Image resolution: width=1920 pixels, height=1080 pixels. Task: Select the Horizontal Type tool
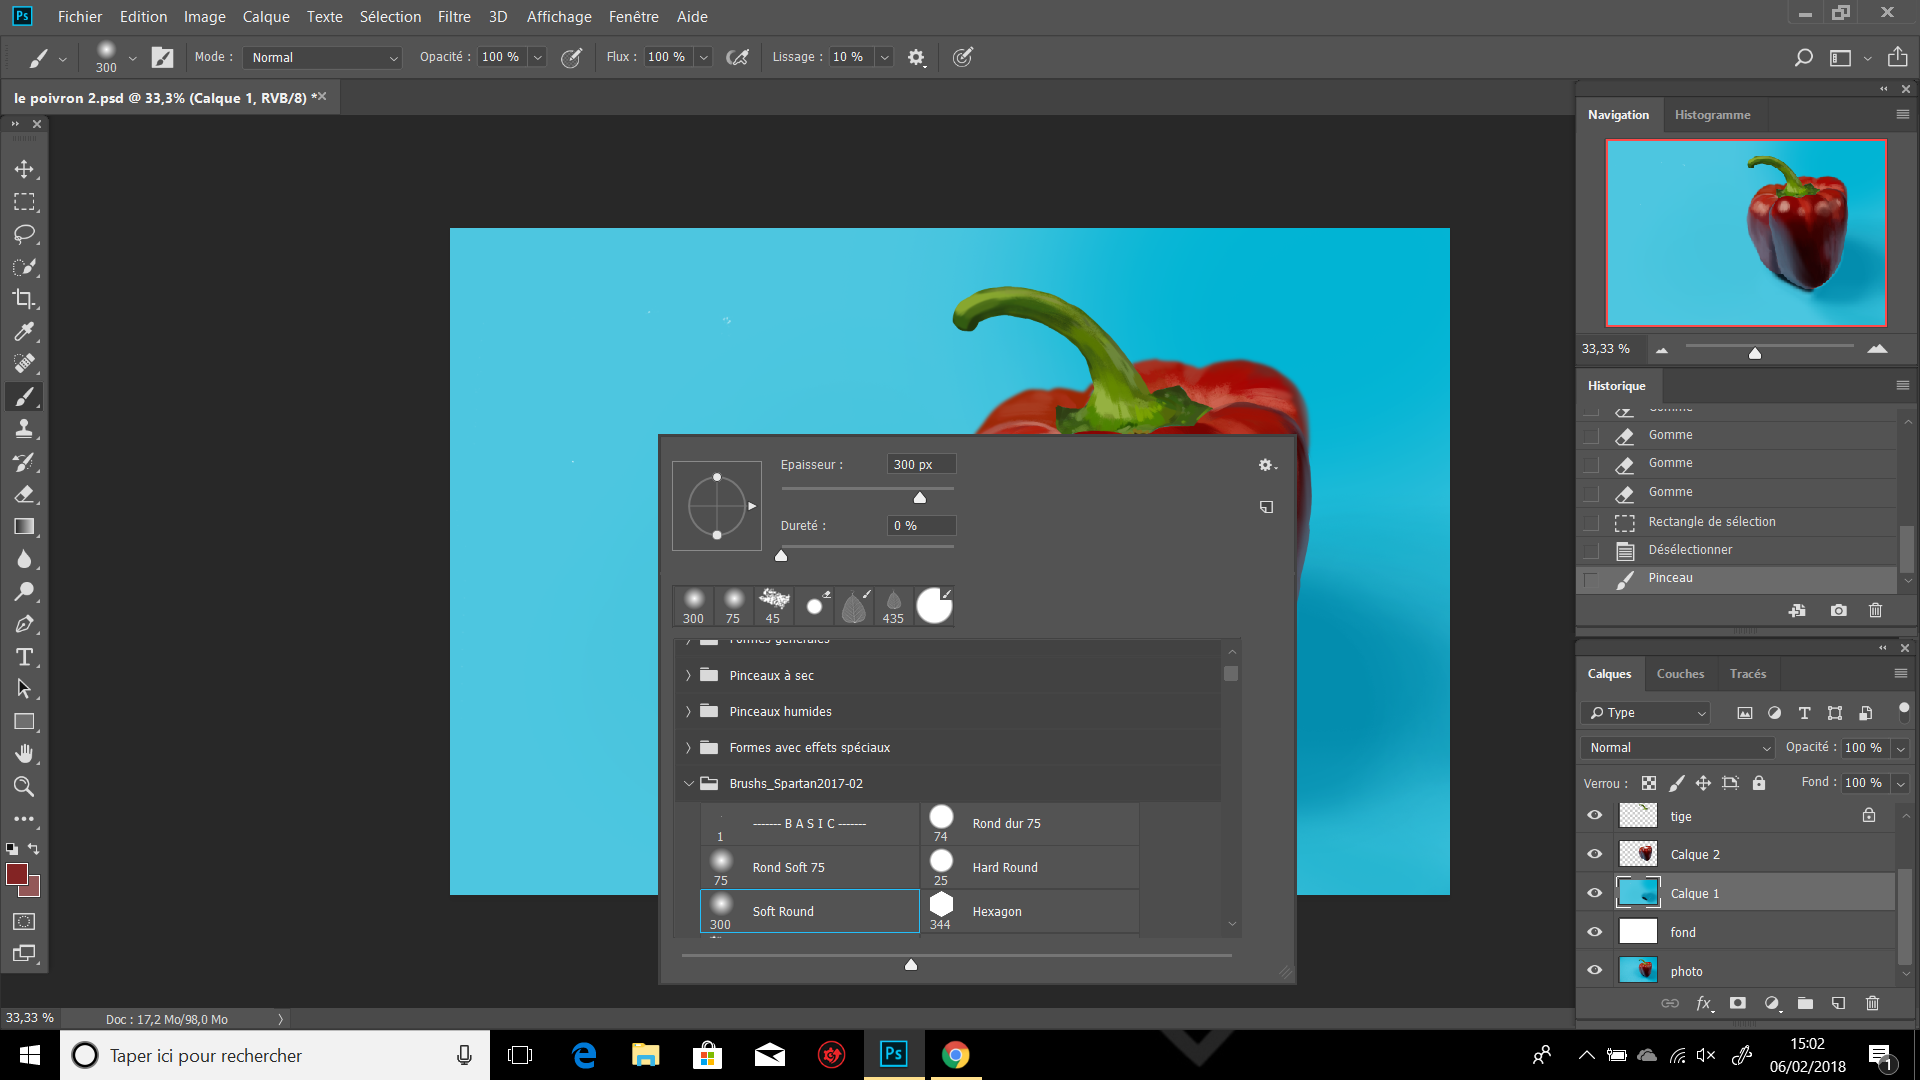click(x=24, y=657)
